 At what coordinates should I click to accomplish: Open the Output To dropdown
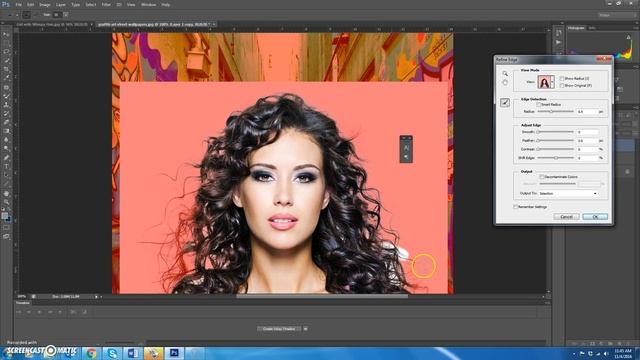[569, 193]
